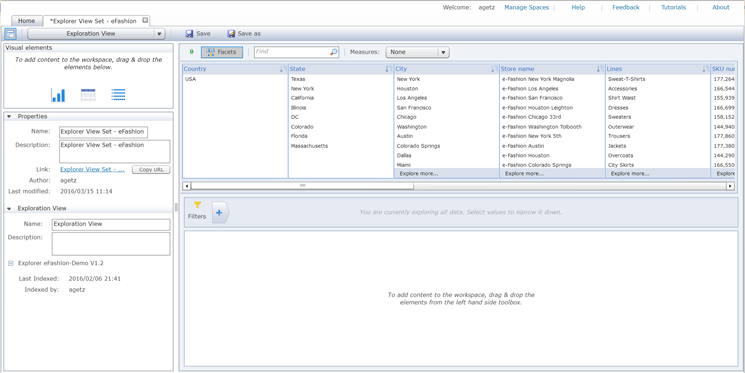Click the green pin icon beside Facets
This screenshot has width=745, height=373.
[191, 52]
